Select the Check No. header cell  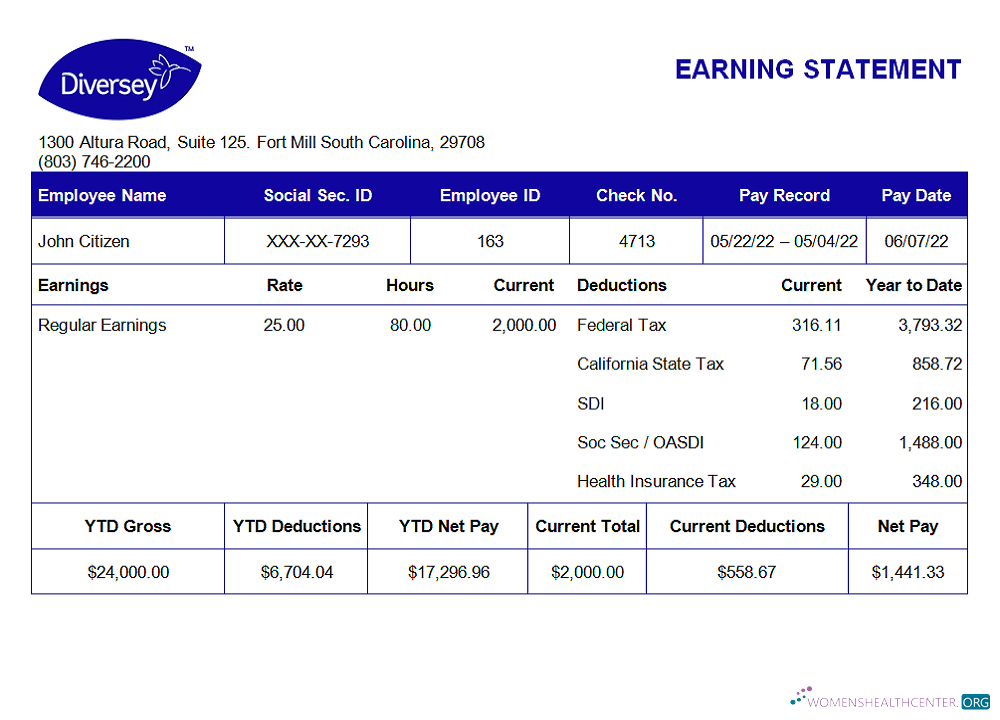pyautogui.click(x=636, y=195)
